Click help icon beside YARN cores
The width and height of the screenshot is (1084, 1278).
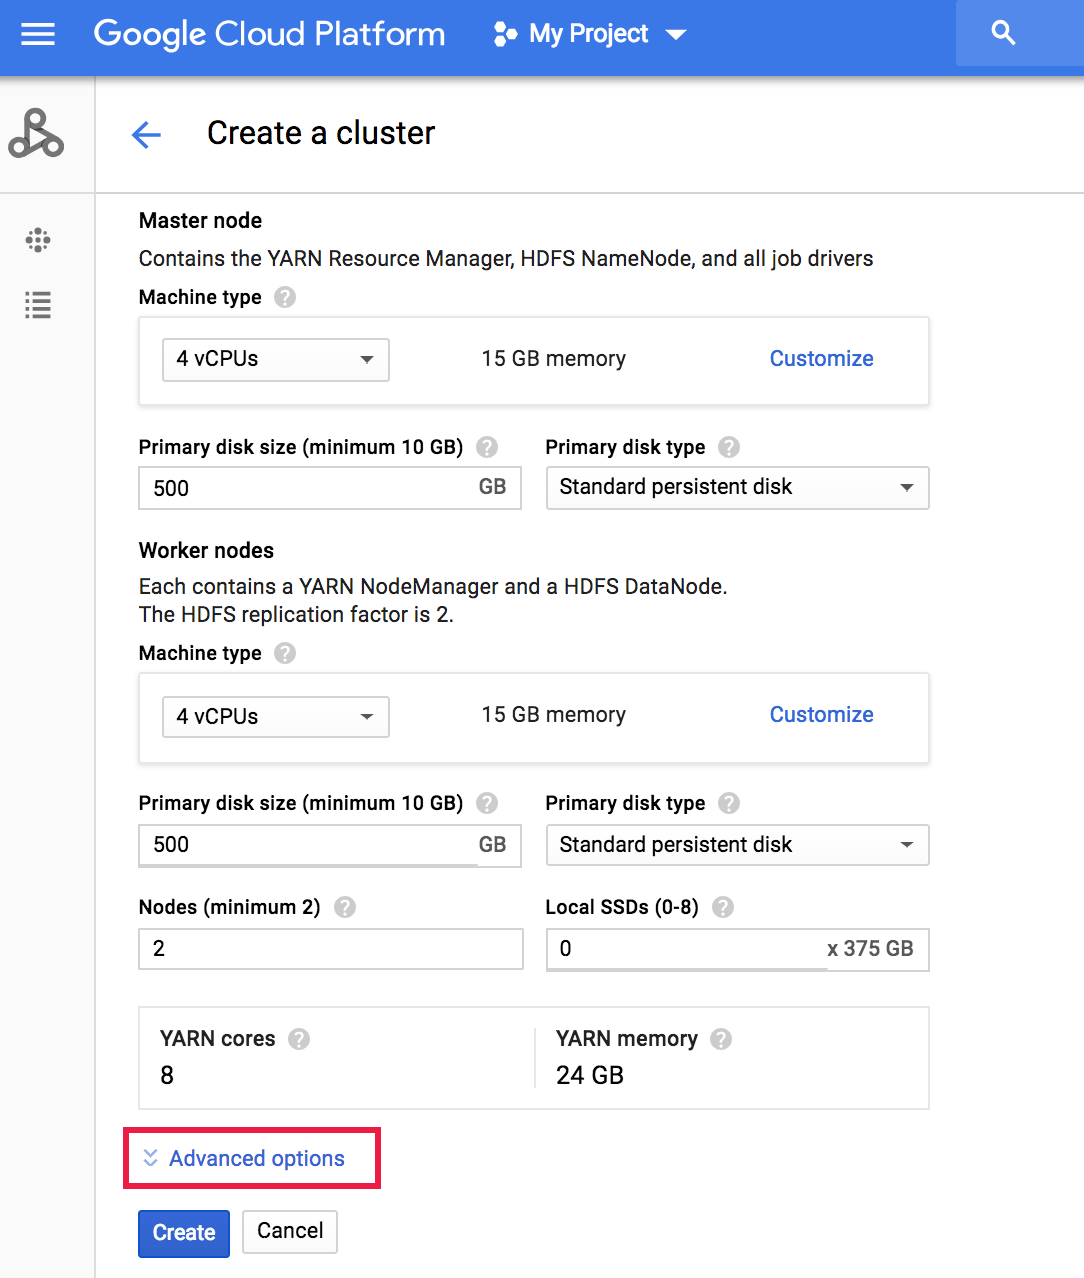(x=299, y=1039)
